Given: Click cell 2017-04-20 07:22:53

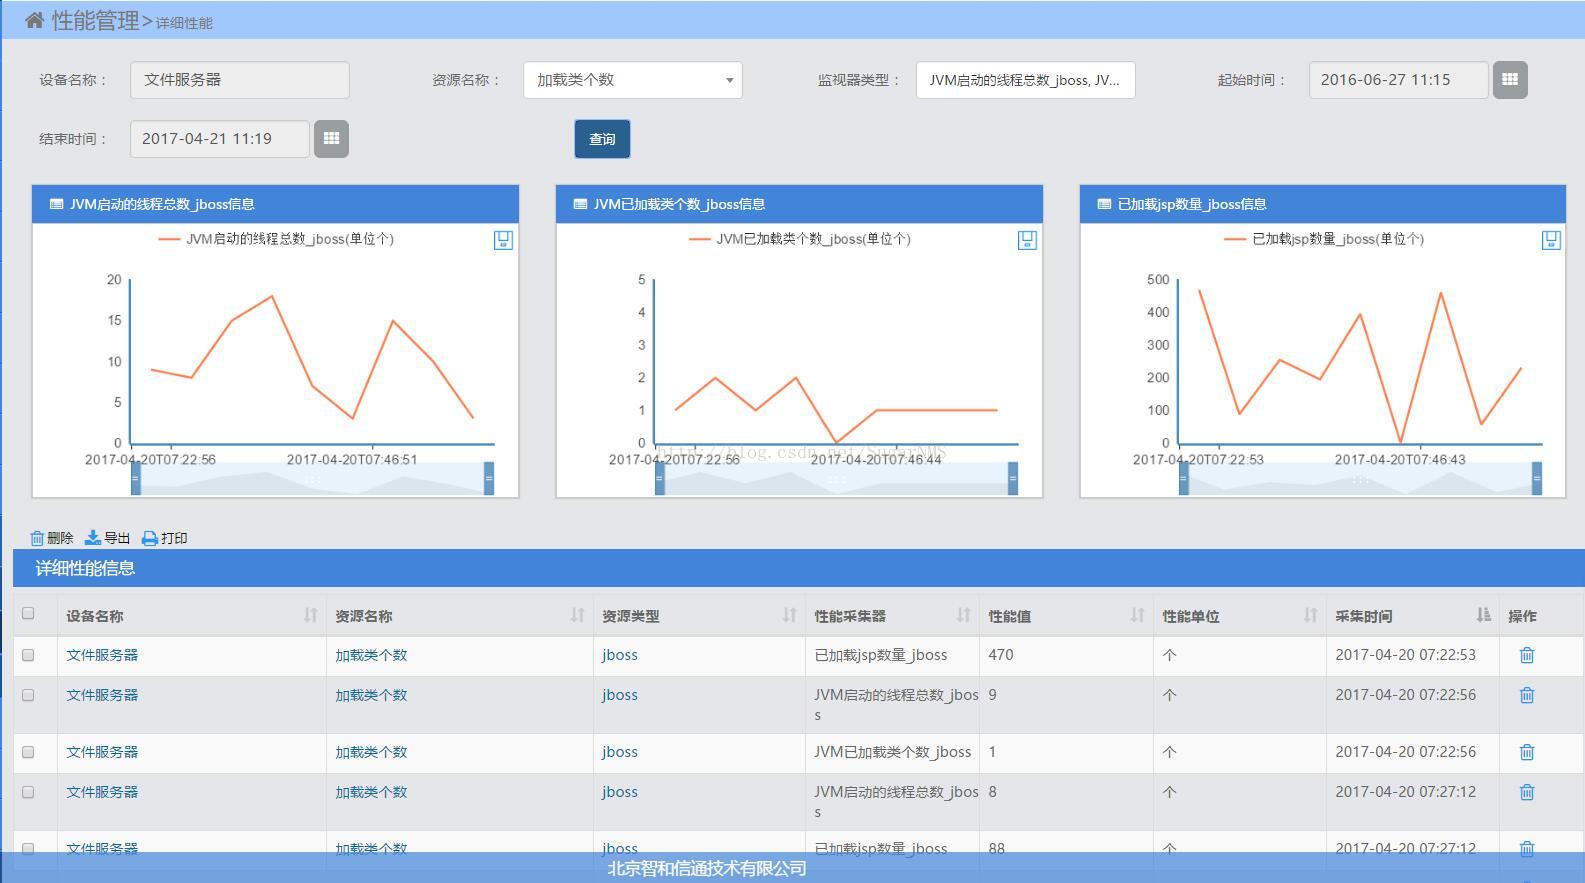Looking at the screenshot, I should 1405,655.
